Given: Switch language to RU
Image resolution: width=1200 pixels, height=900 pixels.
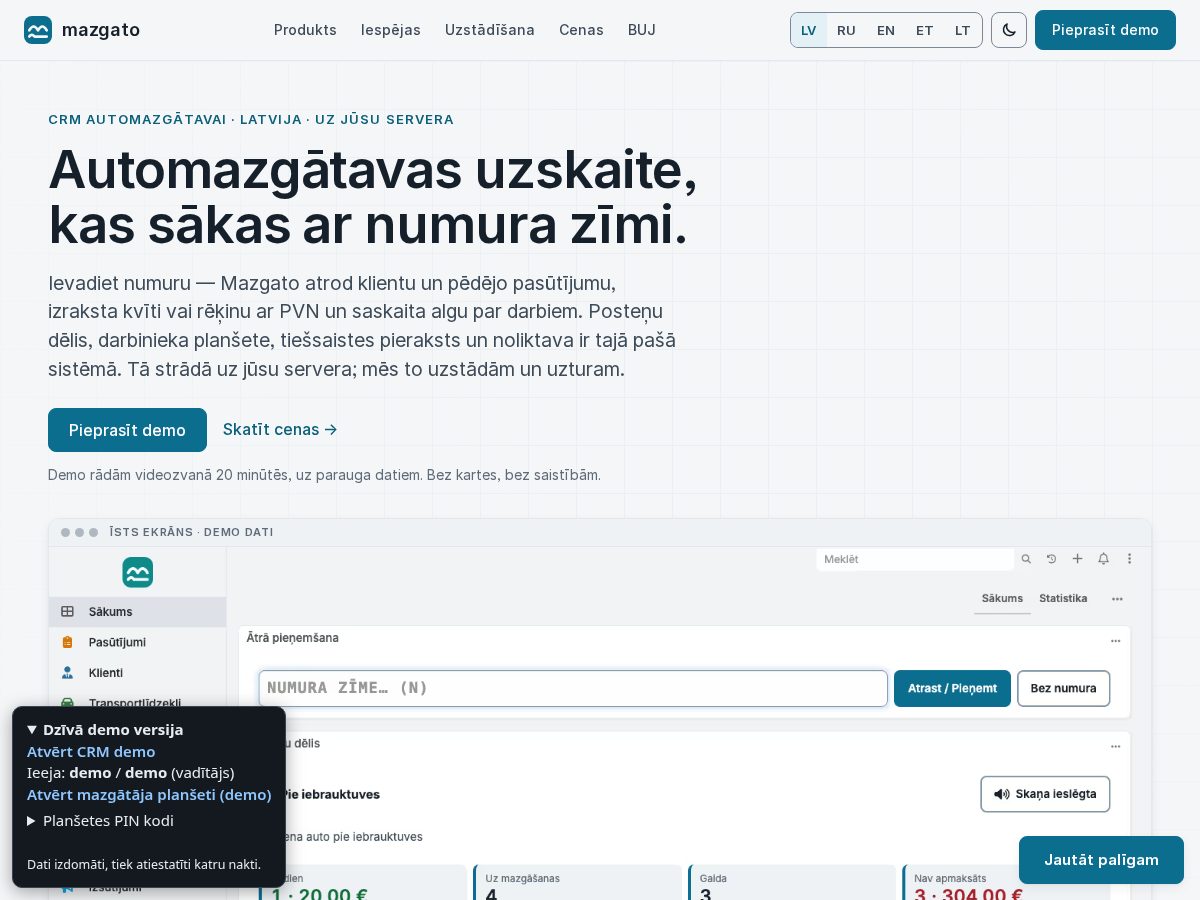Looking at the screenshot, I should click(x=846, y=30).
